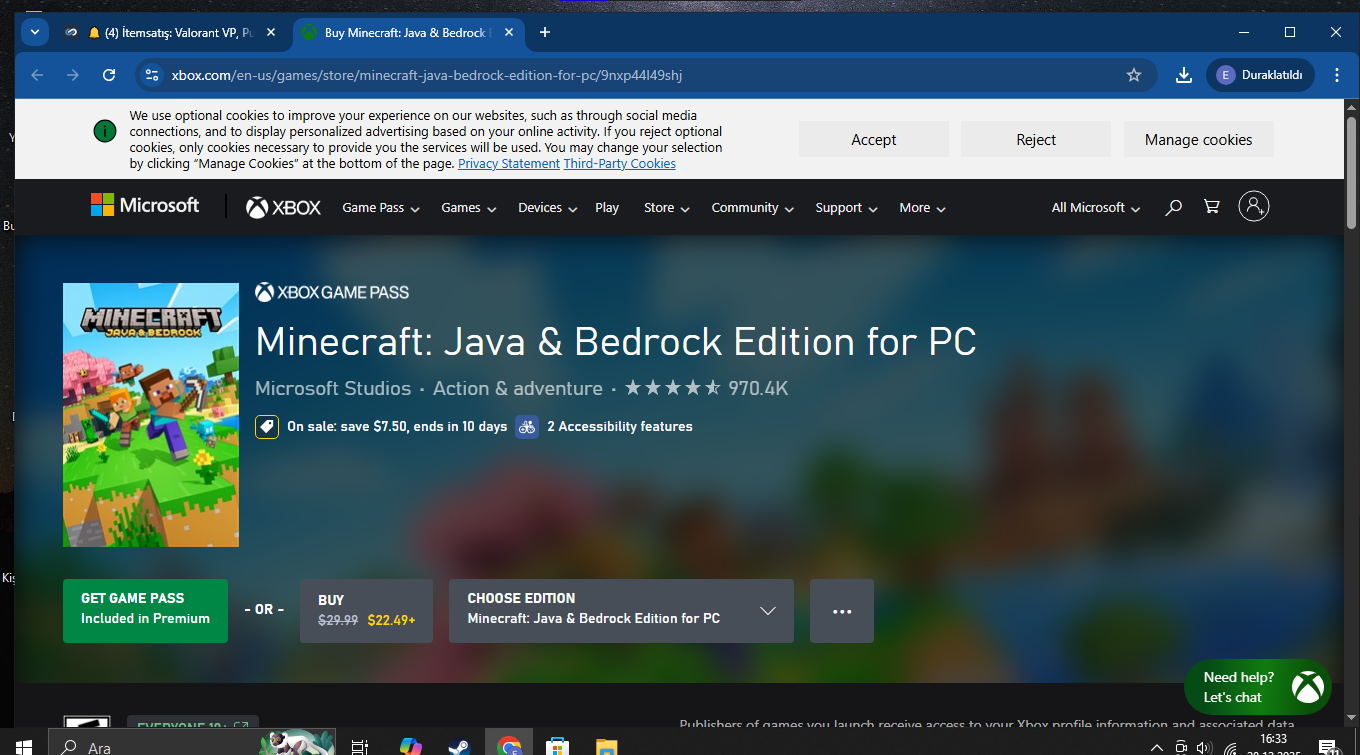
Task: Expand the Support menu
Action: pyautogui.click(x=846, y=208)
